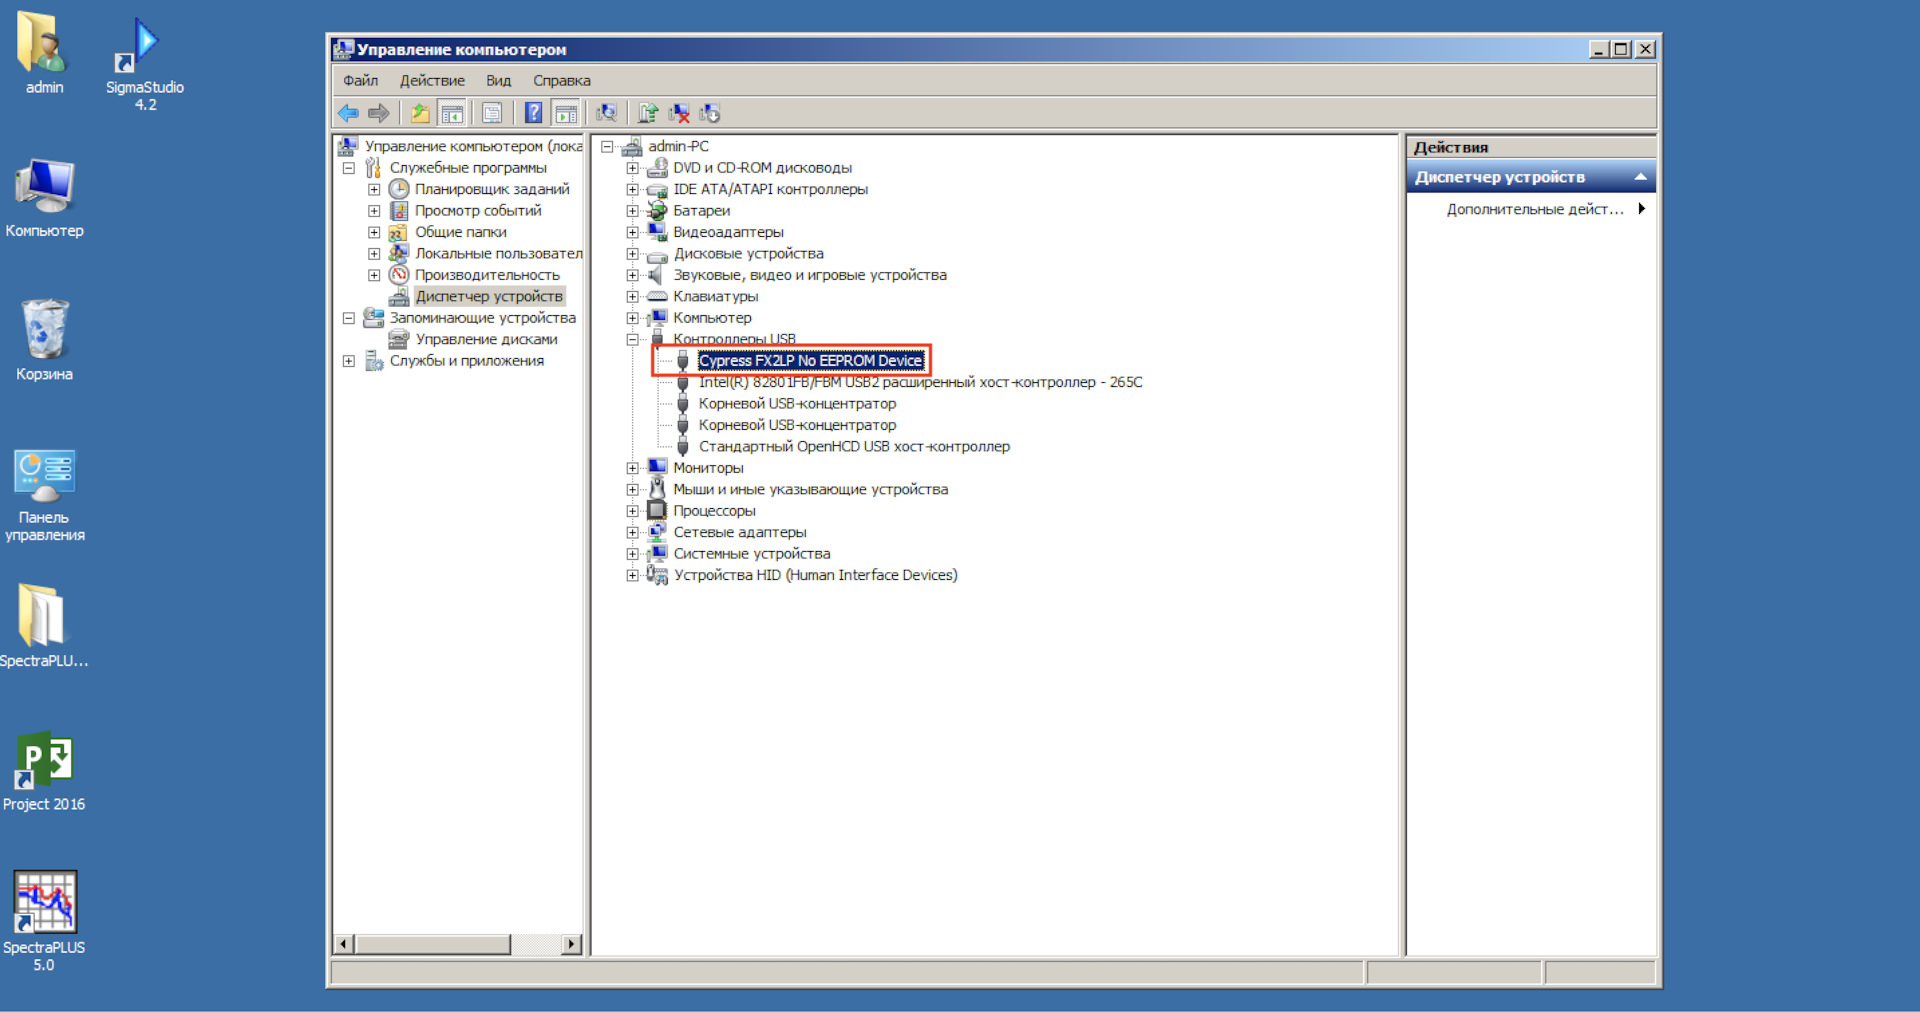The image size is (1920, 1013).
Task: Collapse Запоминающие устройства node
Action: tap(349, 318)
